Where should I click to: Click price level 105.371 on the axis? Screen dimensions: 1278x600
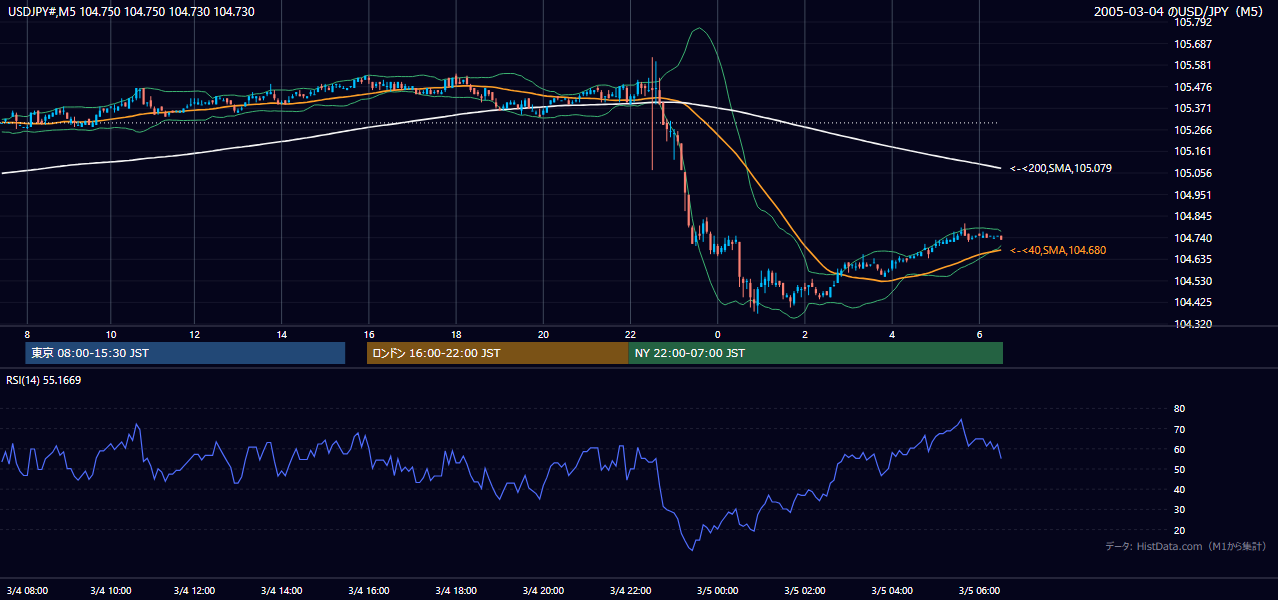coord(1192,108)
